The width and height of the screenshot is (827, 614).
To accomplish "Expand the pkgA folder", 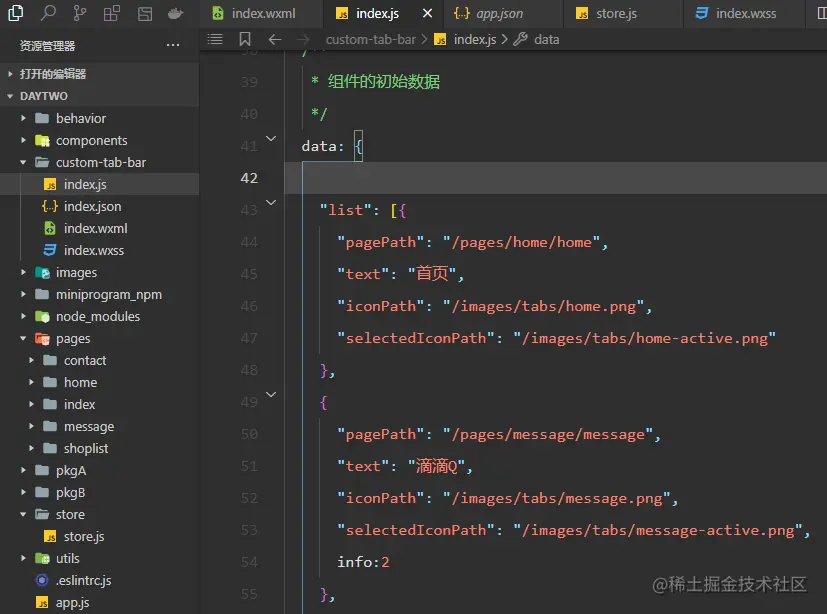I will pos(70,470).
